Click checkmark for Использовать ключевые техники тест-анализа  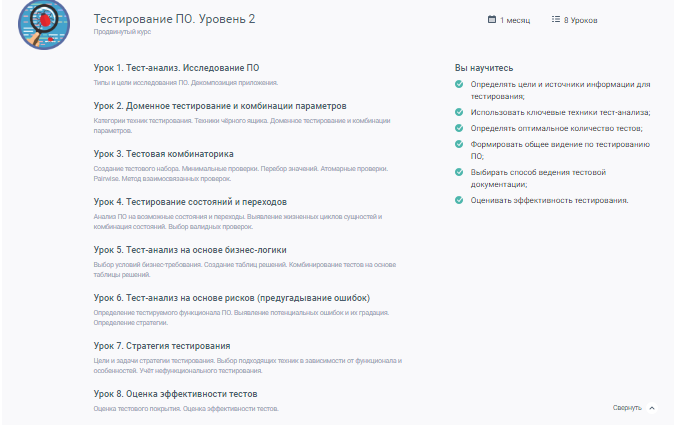(x=459, y=113)
